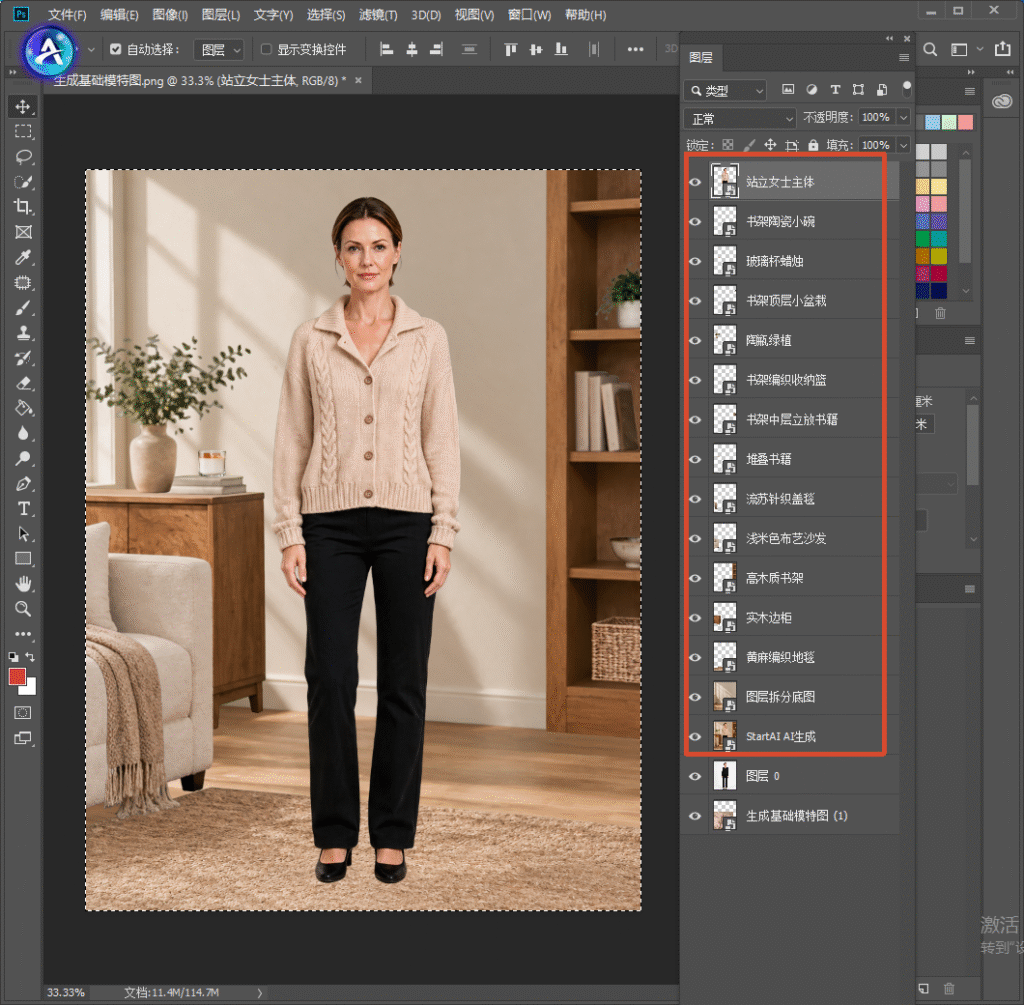This screenshot has width=1024, height=1005.
Task: Select the Pen tool
Action: click(23, 484)
